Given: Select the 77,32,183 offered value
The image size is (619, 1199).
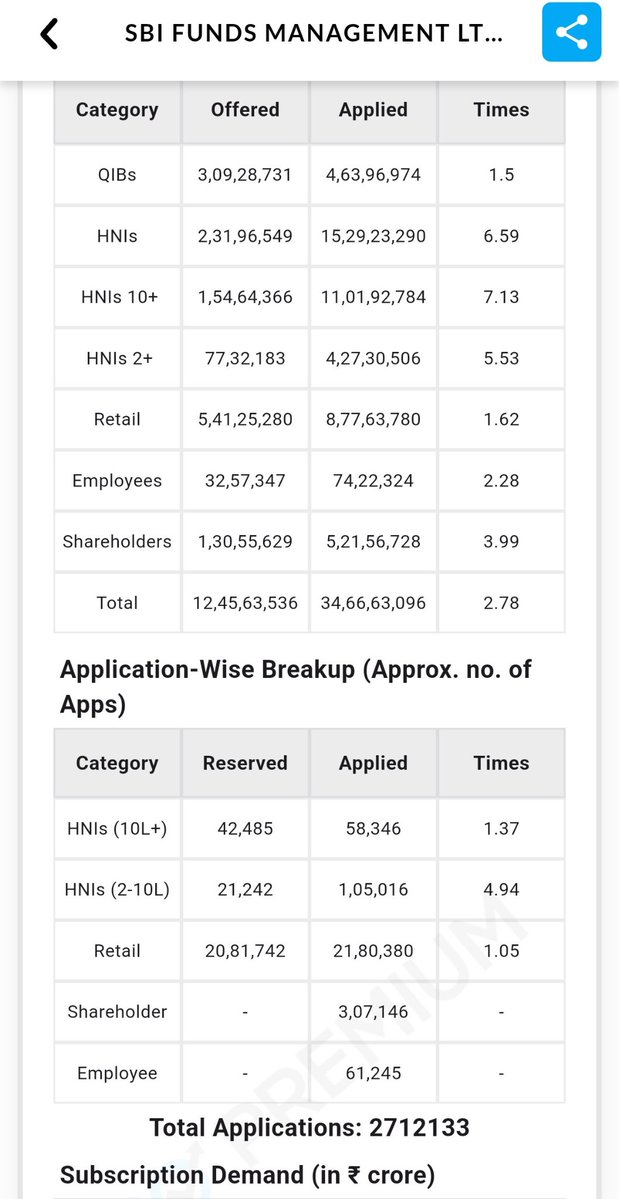Looking at the screenshot, I should 245,358.
